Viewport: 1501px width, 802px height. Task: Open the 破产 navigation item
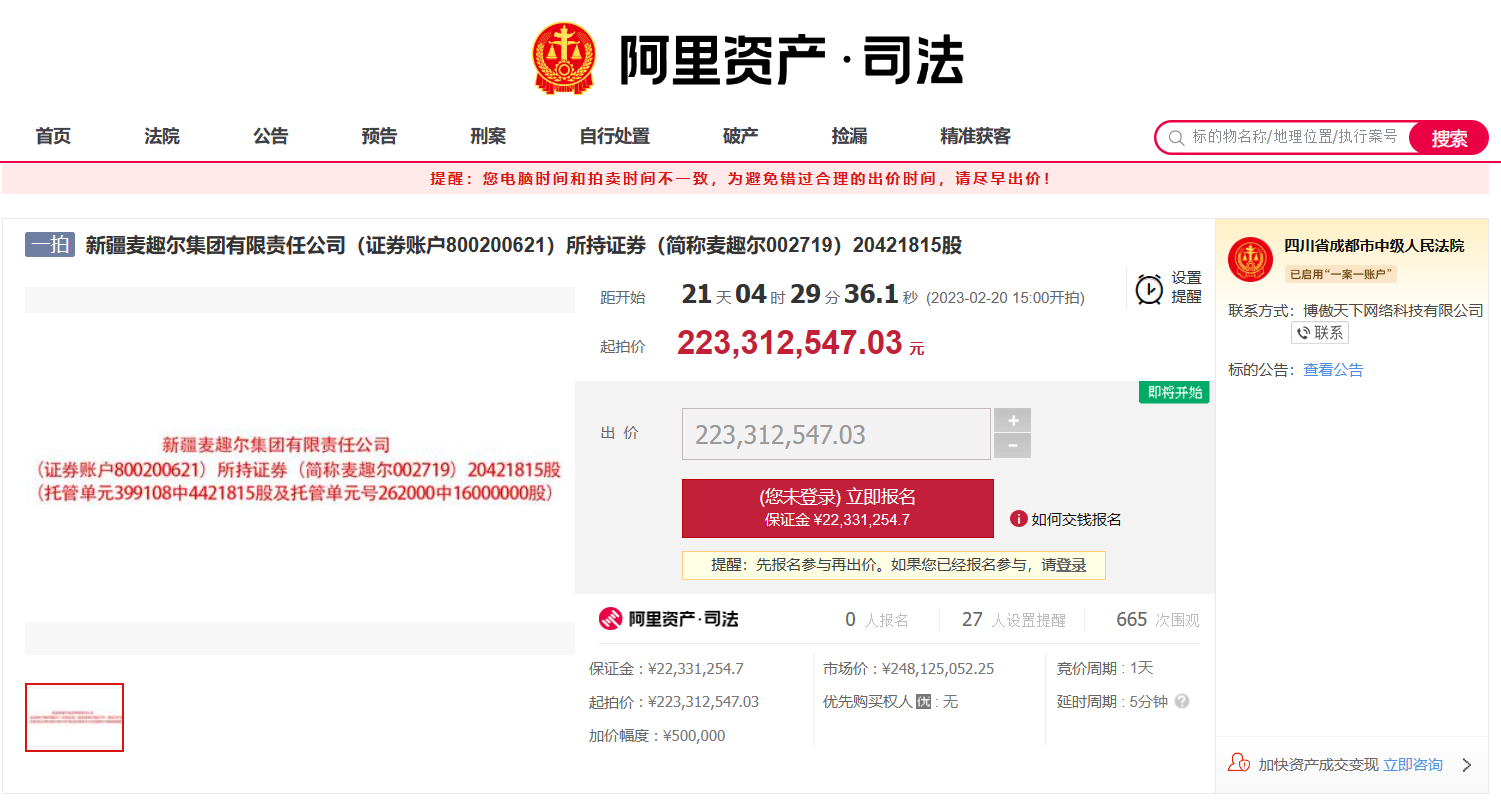[x=741, y=136]
